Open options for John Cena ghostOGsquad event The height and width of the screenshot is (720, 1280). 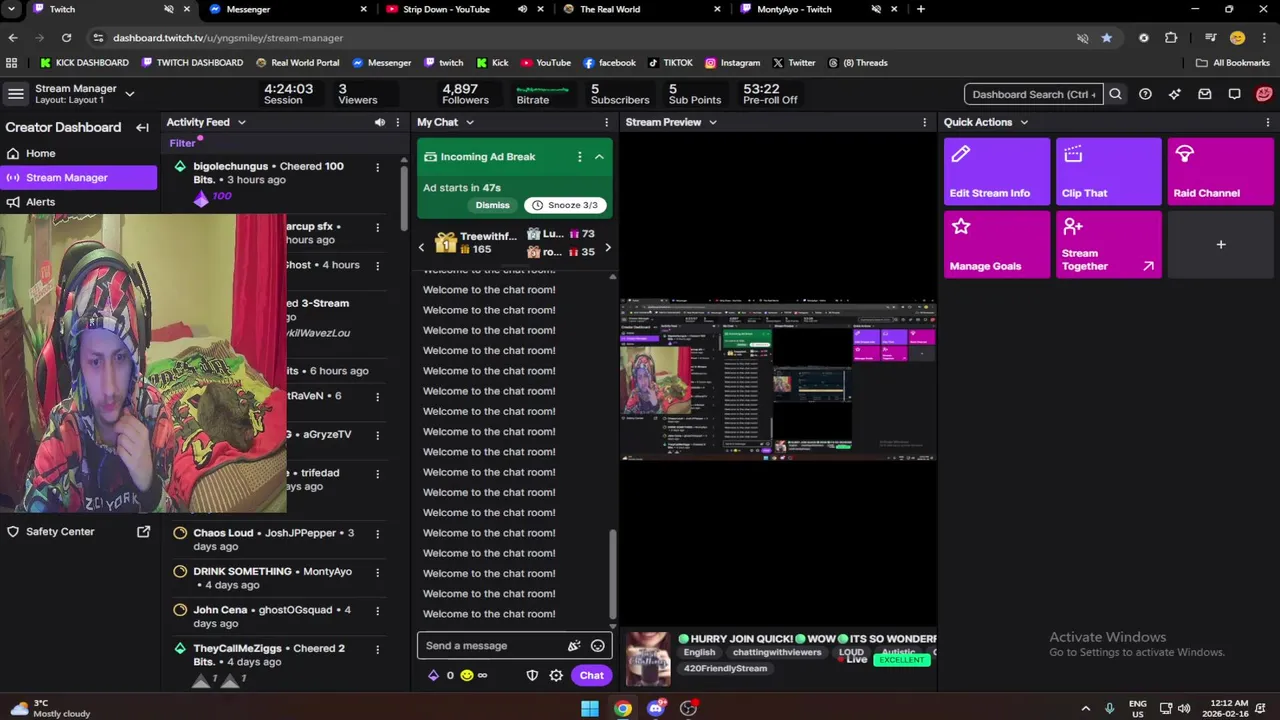pos(377,611)
